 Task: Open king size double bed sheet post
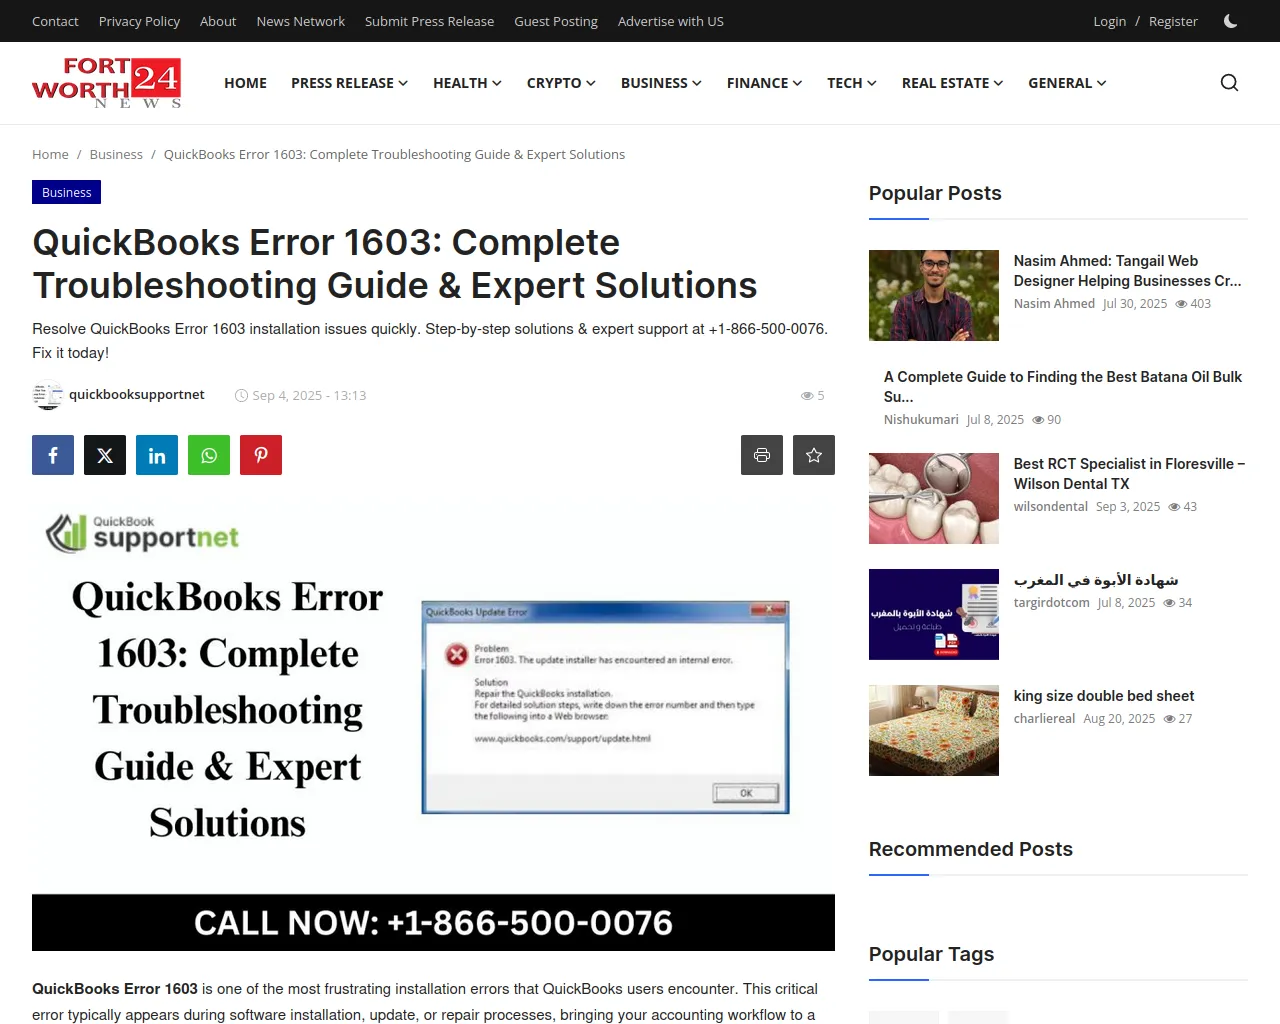point(1104,696)
